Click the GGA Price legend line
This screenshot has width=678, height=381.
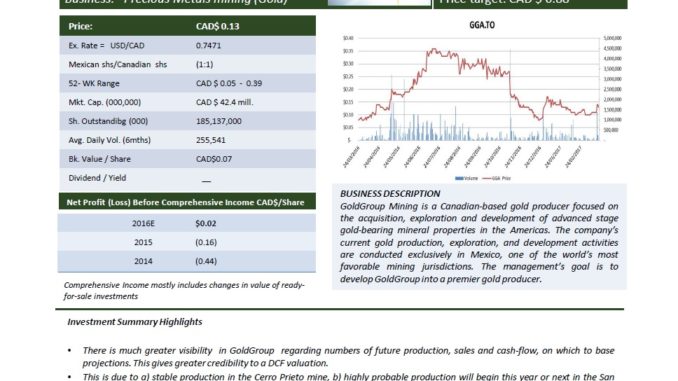tap(486, 178)
